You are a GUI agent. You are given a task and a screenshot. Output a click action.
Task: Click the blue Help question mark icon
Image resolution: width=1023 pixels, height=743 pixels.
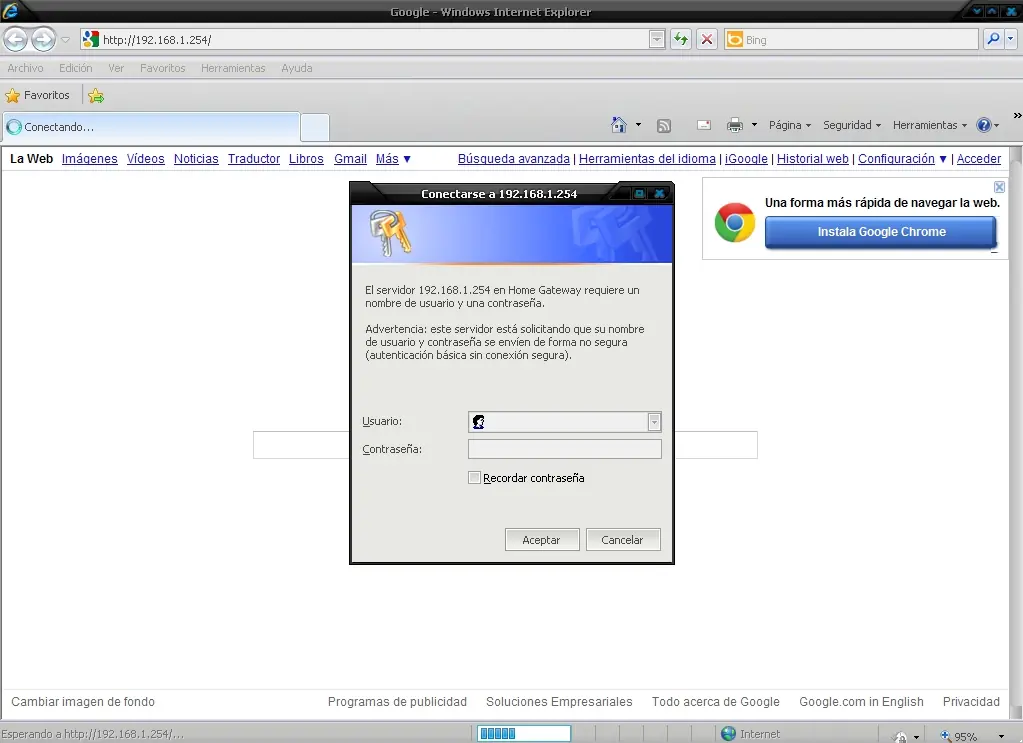pyautogui.click(x=984, y=125)
